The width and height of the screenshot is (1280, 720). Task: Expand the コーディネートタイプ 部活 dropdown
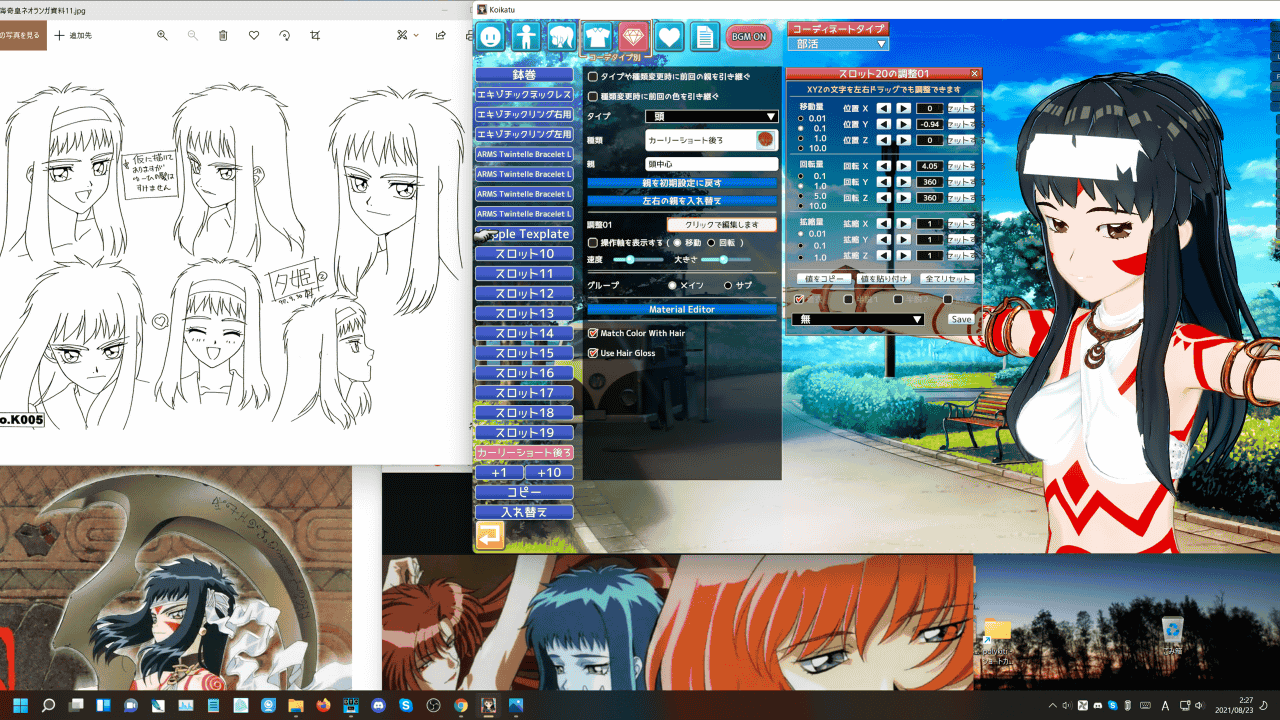pyautogui.click(x=838, y=44)
